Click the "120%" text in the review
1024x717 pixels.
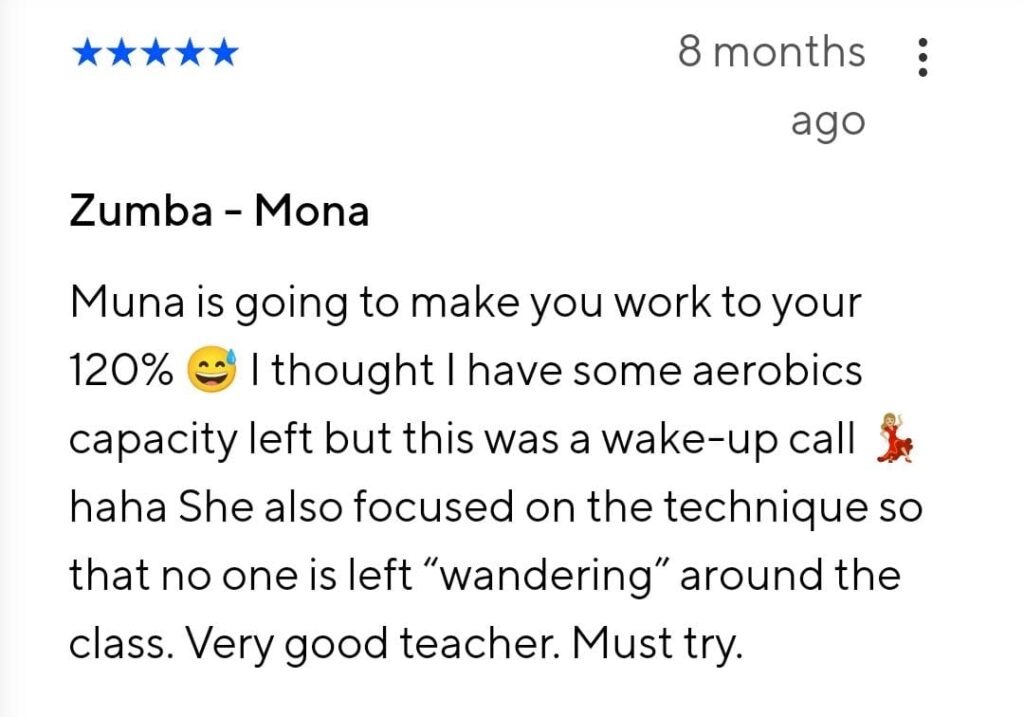click(x=120, y=372)
